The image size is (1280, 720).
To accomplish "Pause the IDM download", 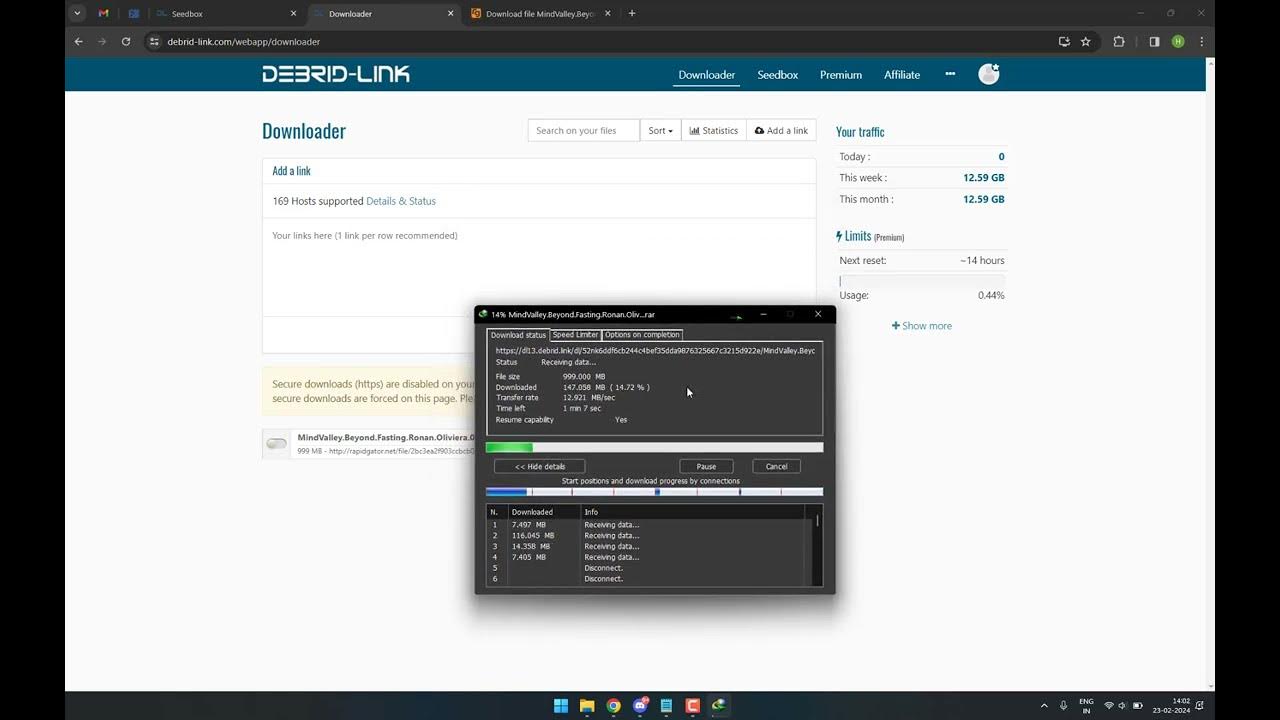I will pos(706,466).
